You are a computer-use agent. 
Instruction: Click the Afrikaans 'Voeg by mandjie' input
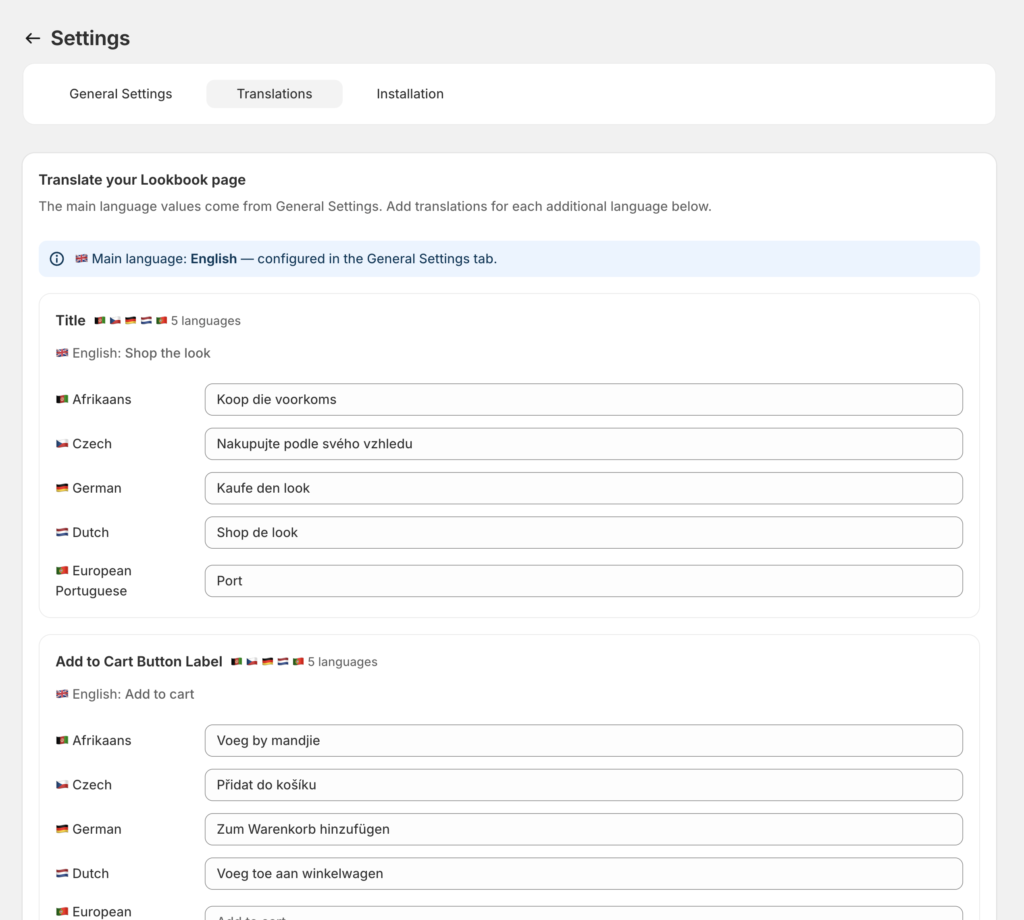point(583,741)
